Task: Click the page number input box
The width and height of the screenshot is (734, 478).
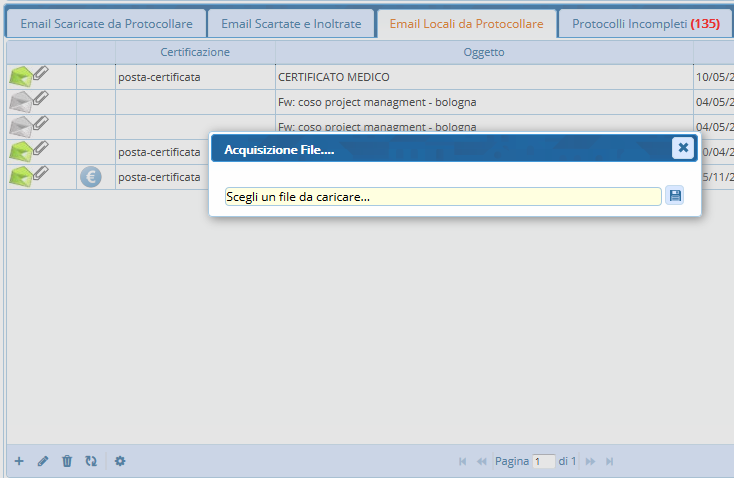Action: tap(544, 461)
